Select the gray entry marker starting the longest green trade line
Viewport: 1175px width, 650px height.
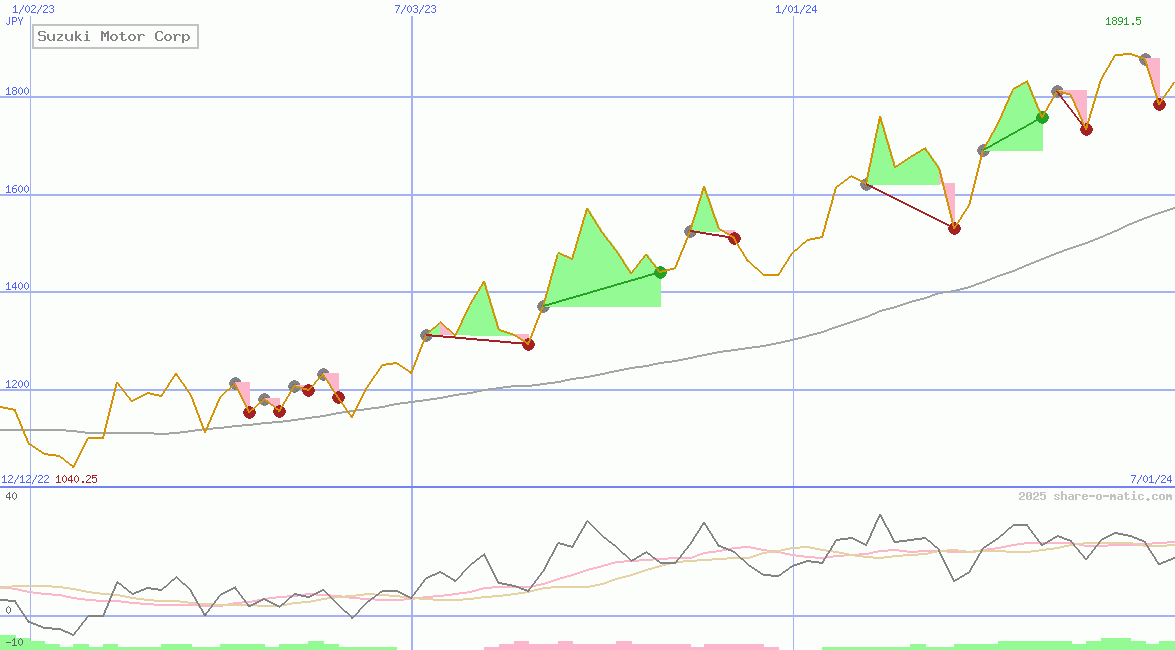point(543,306)
